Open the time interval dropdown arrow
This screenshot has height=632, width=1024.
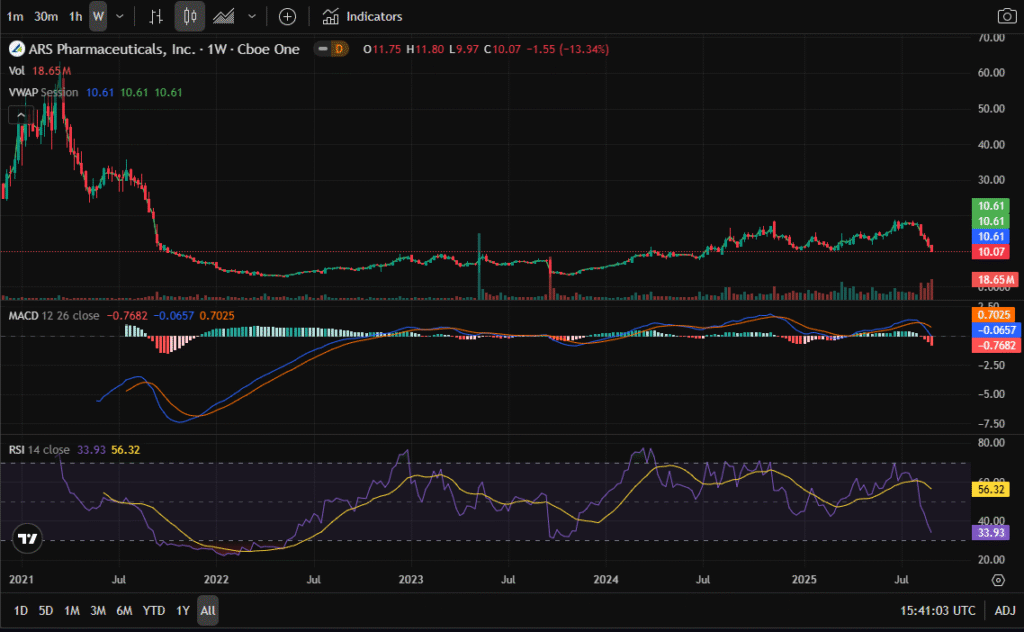tap(120, 16)
